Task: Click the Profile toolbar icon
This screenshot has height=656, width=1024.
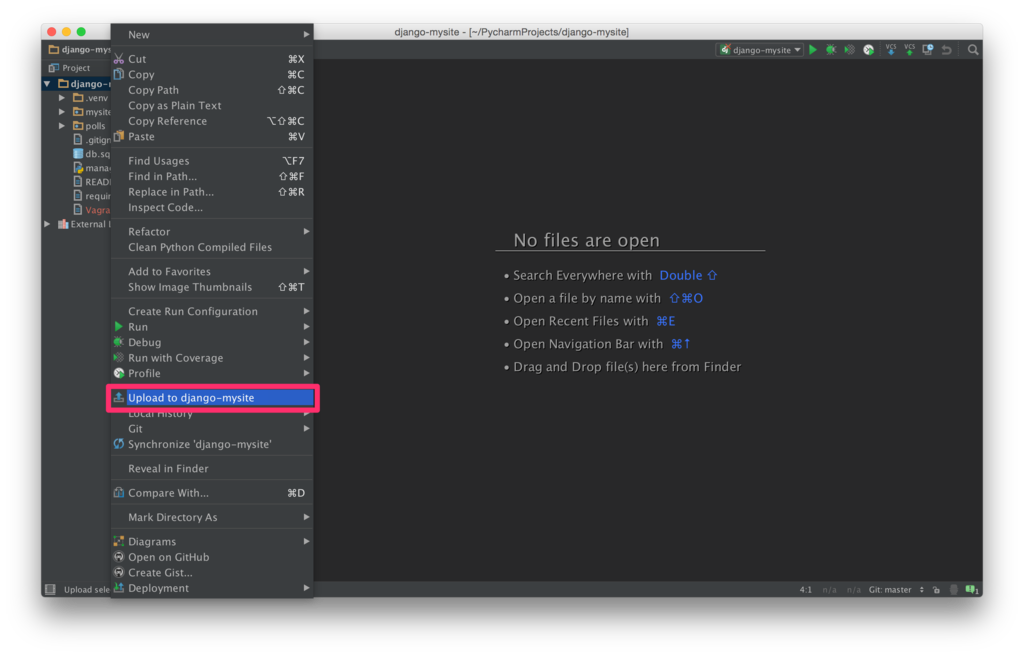Action: pyautogui.click(x=868, y=50)
